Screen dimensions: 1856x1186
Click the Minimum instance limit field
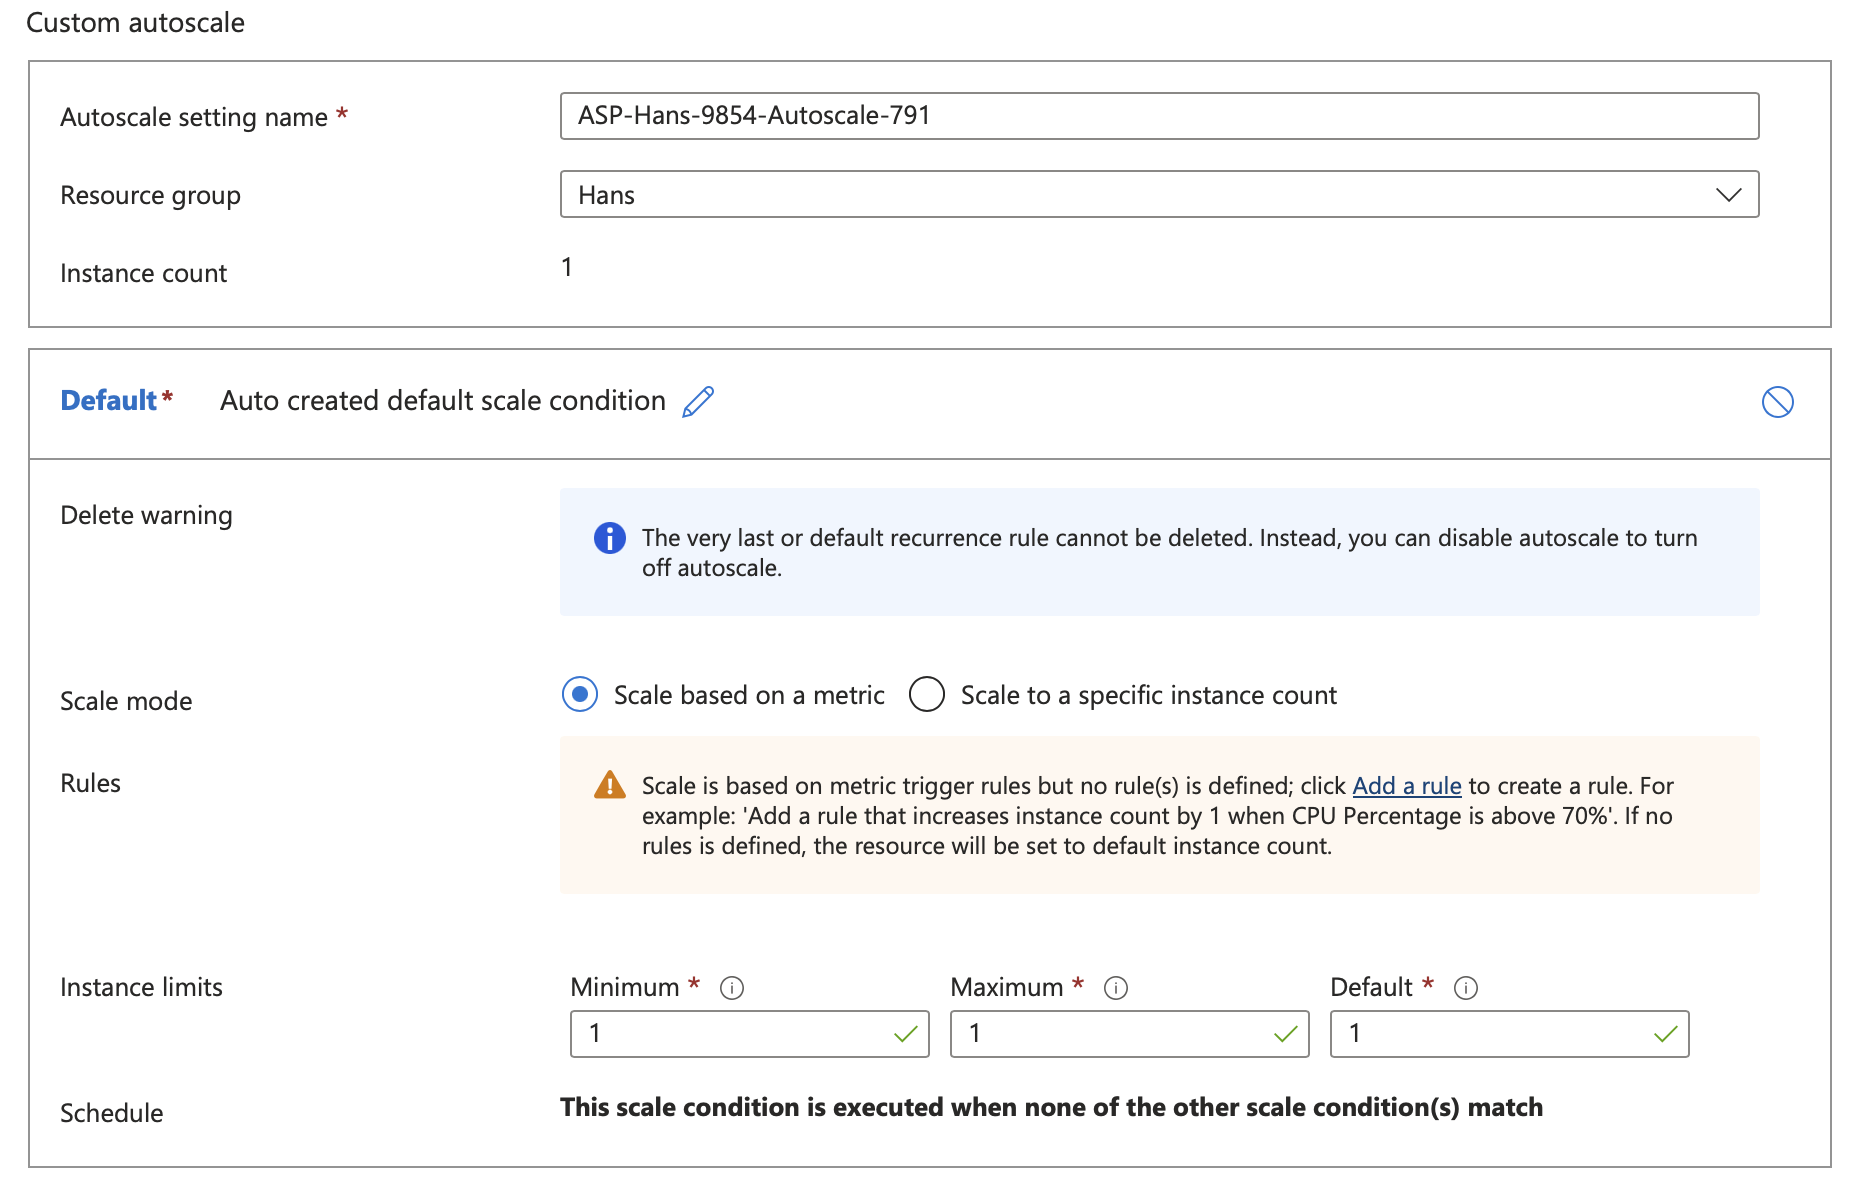(x=730, y=1034)
